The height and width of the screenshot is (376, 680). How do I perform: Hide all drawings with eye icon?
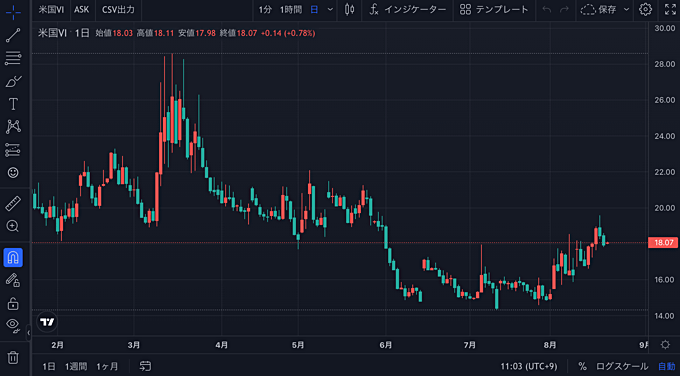pos(13,324)
